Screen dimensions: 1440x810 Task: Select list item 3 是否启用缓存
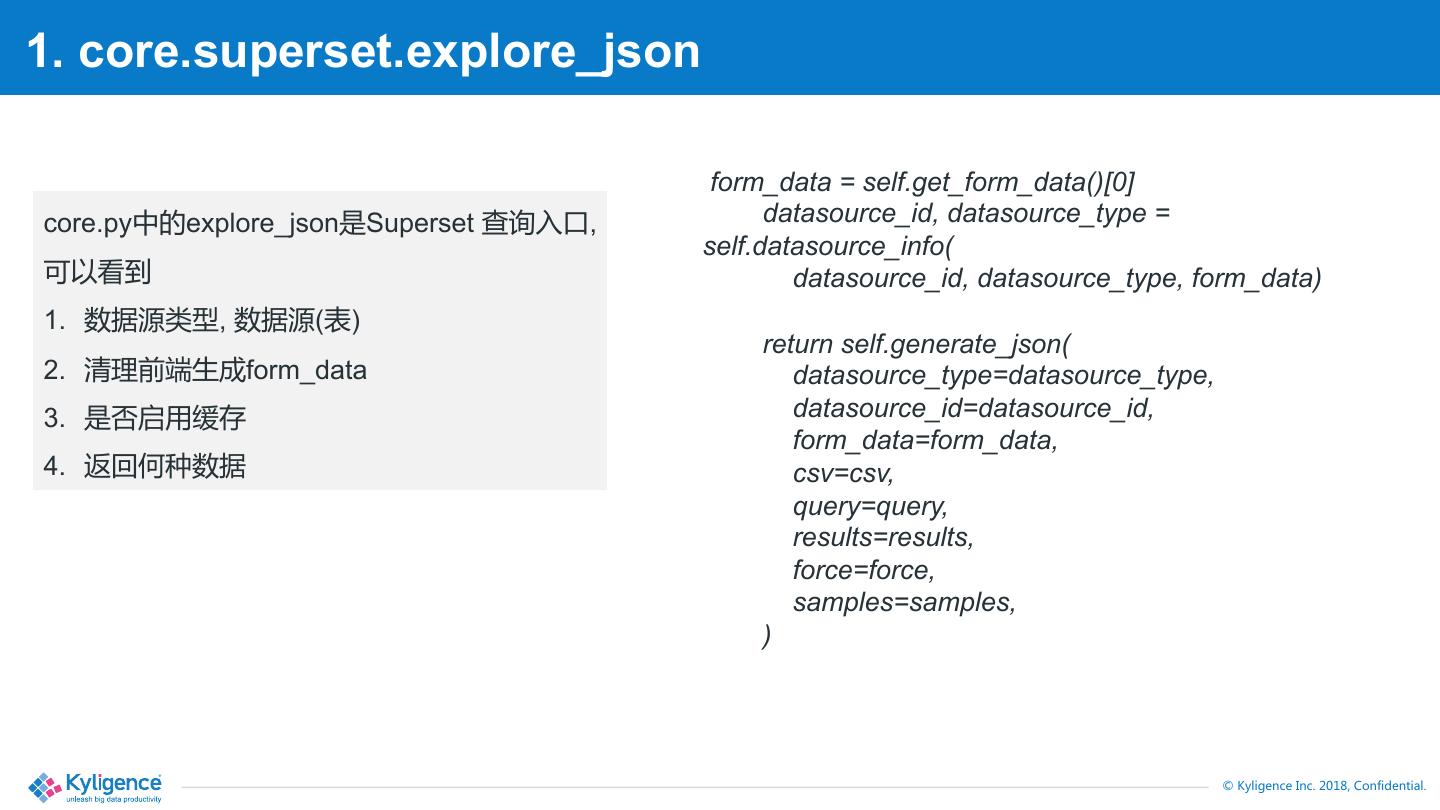[164, 418]
